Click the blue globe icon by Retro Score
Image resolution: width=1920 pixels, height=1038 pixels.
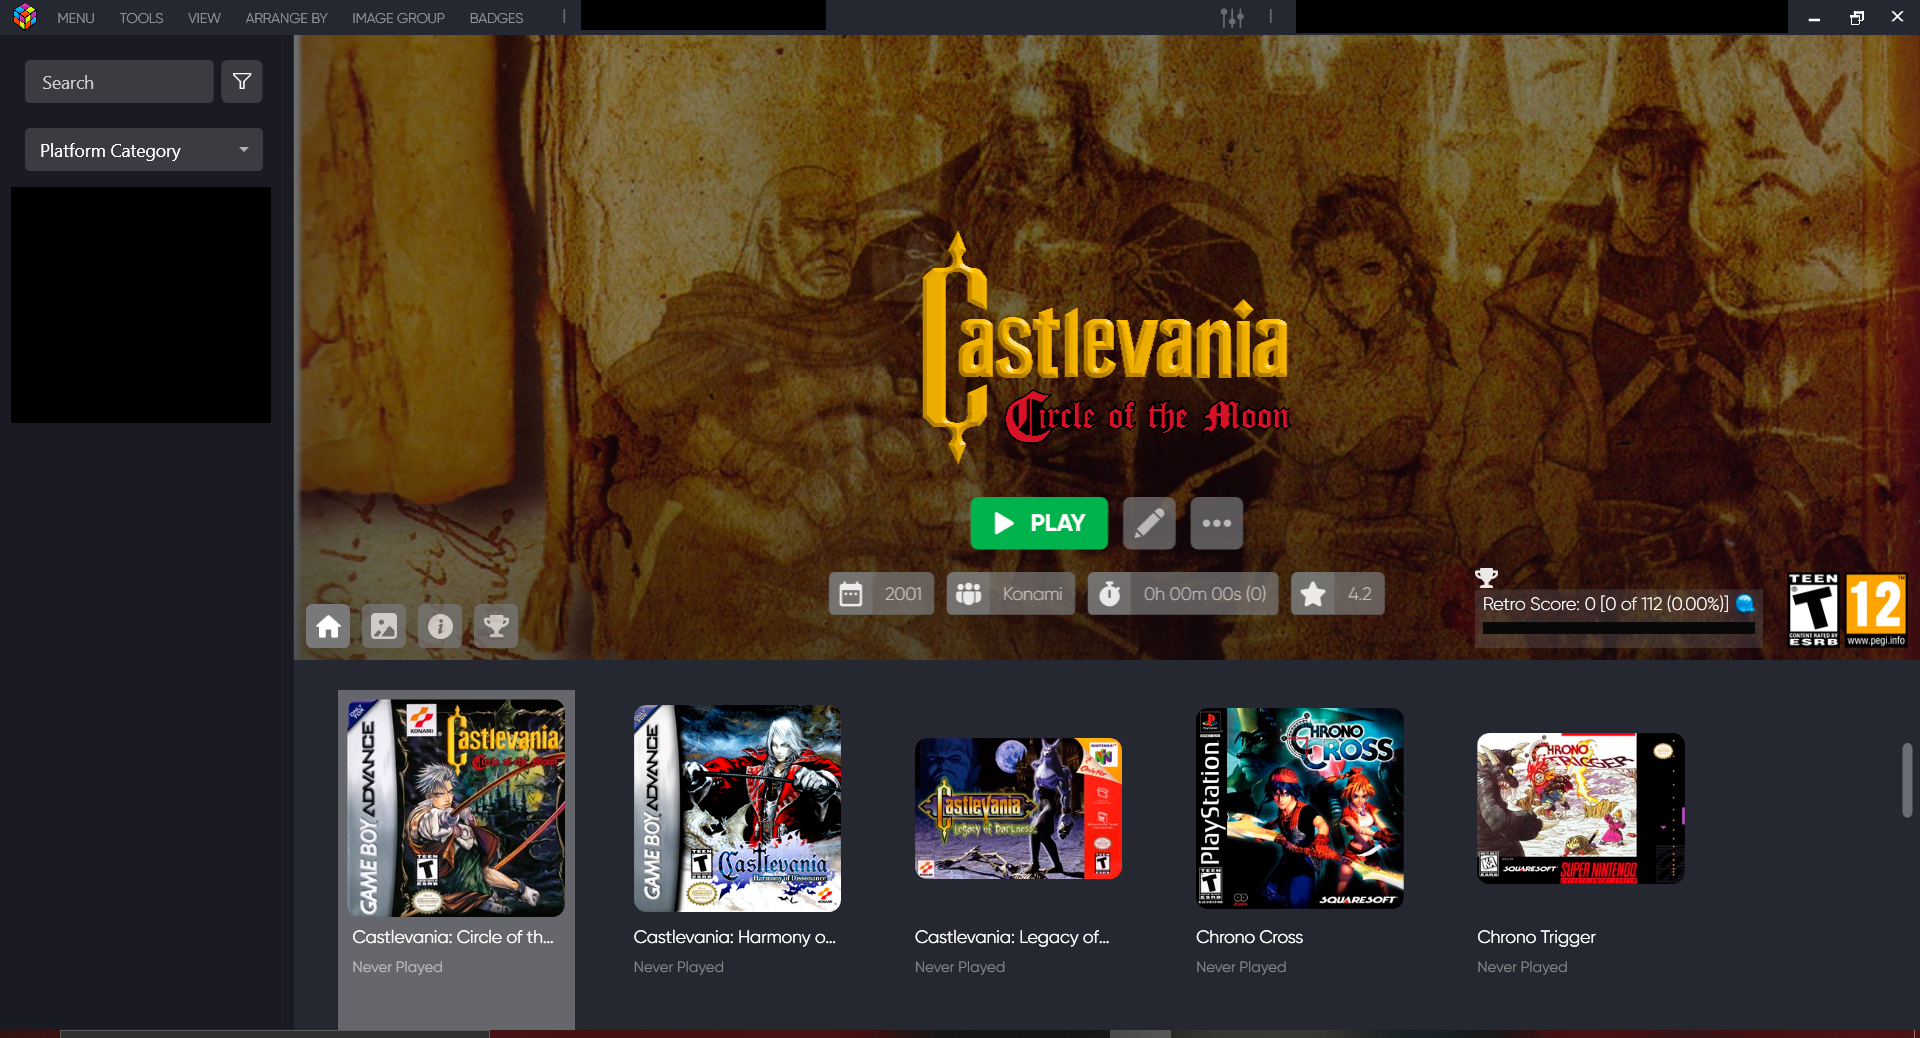[1745, 603]
